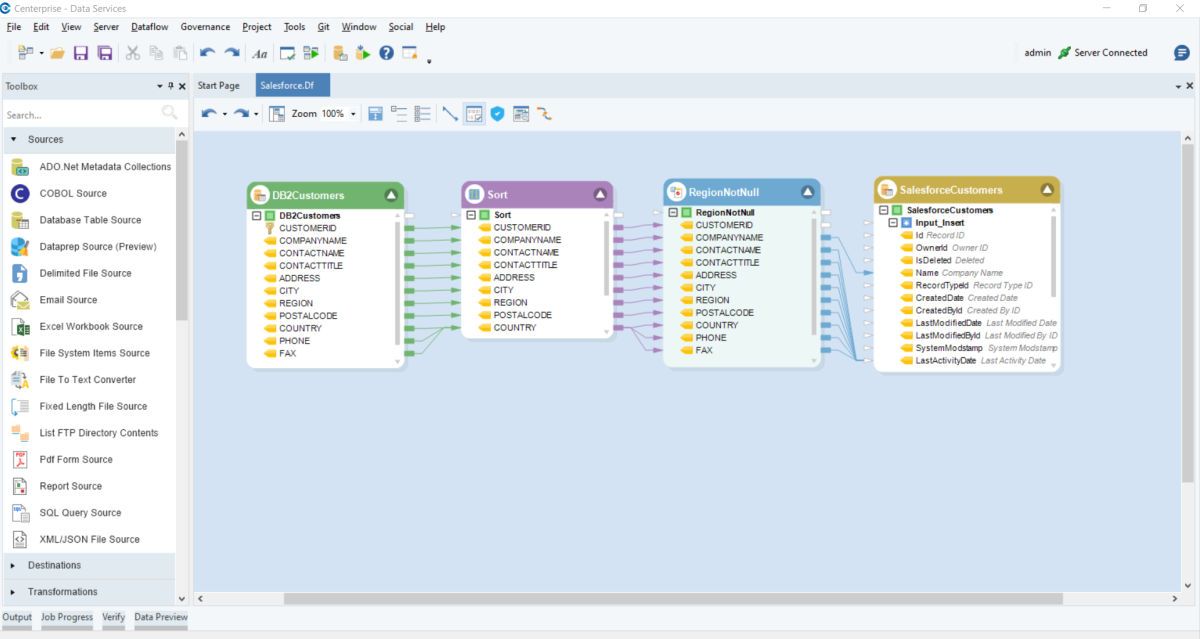This screenshot has width=1200, height=639.
Task: Select the Diagonal Link tool in the dataflow toolbar
Action: pyautogui.click(x=449, y=113)
